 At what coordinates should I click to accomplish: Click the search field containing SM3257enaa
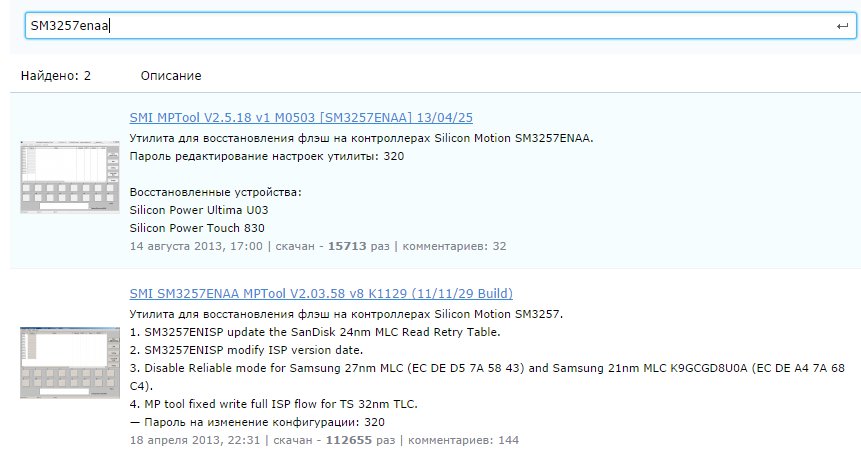[x=440, y=26]
